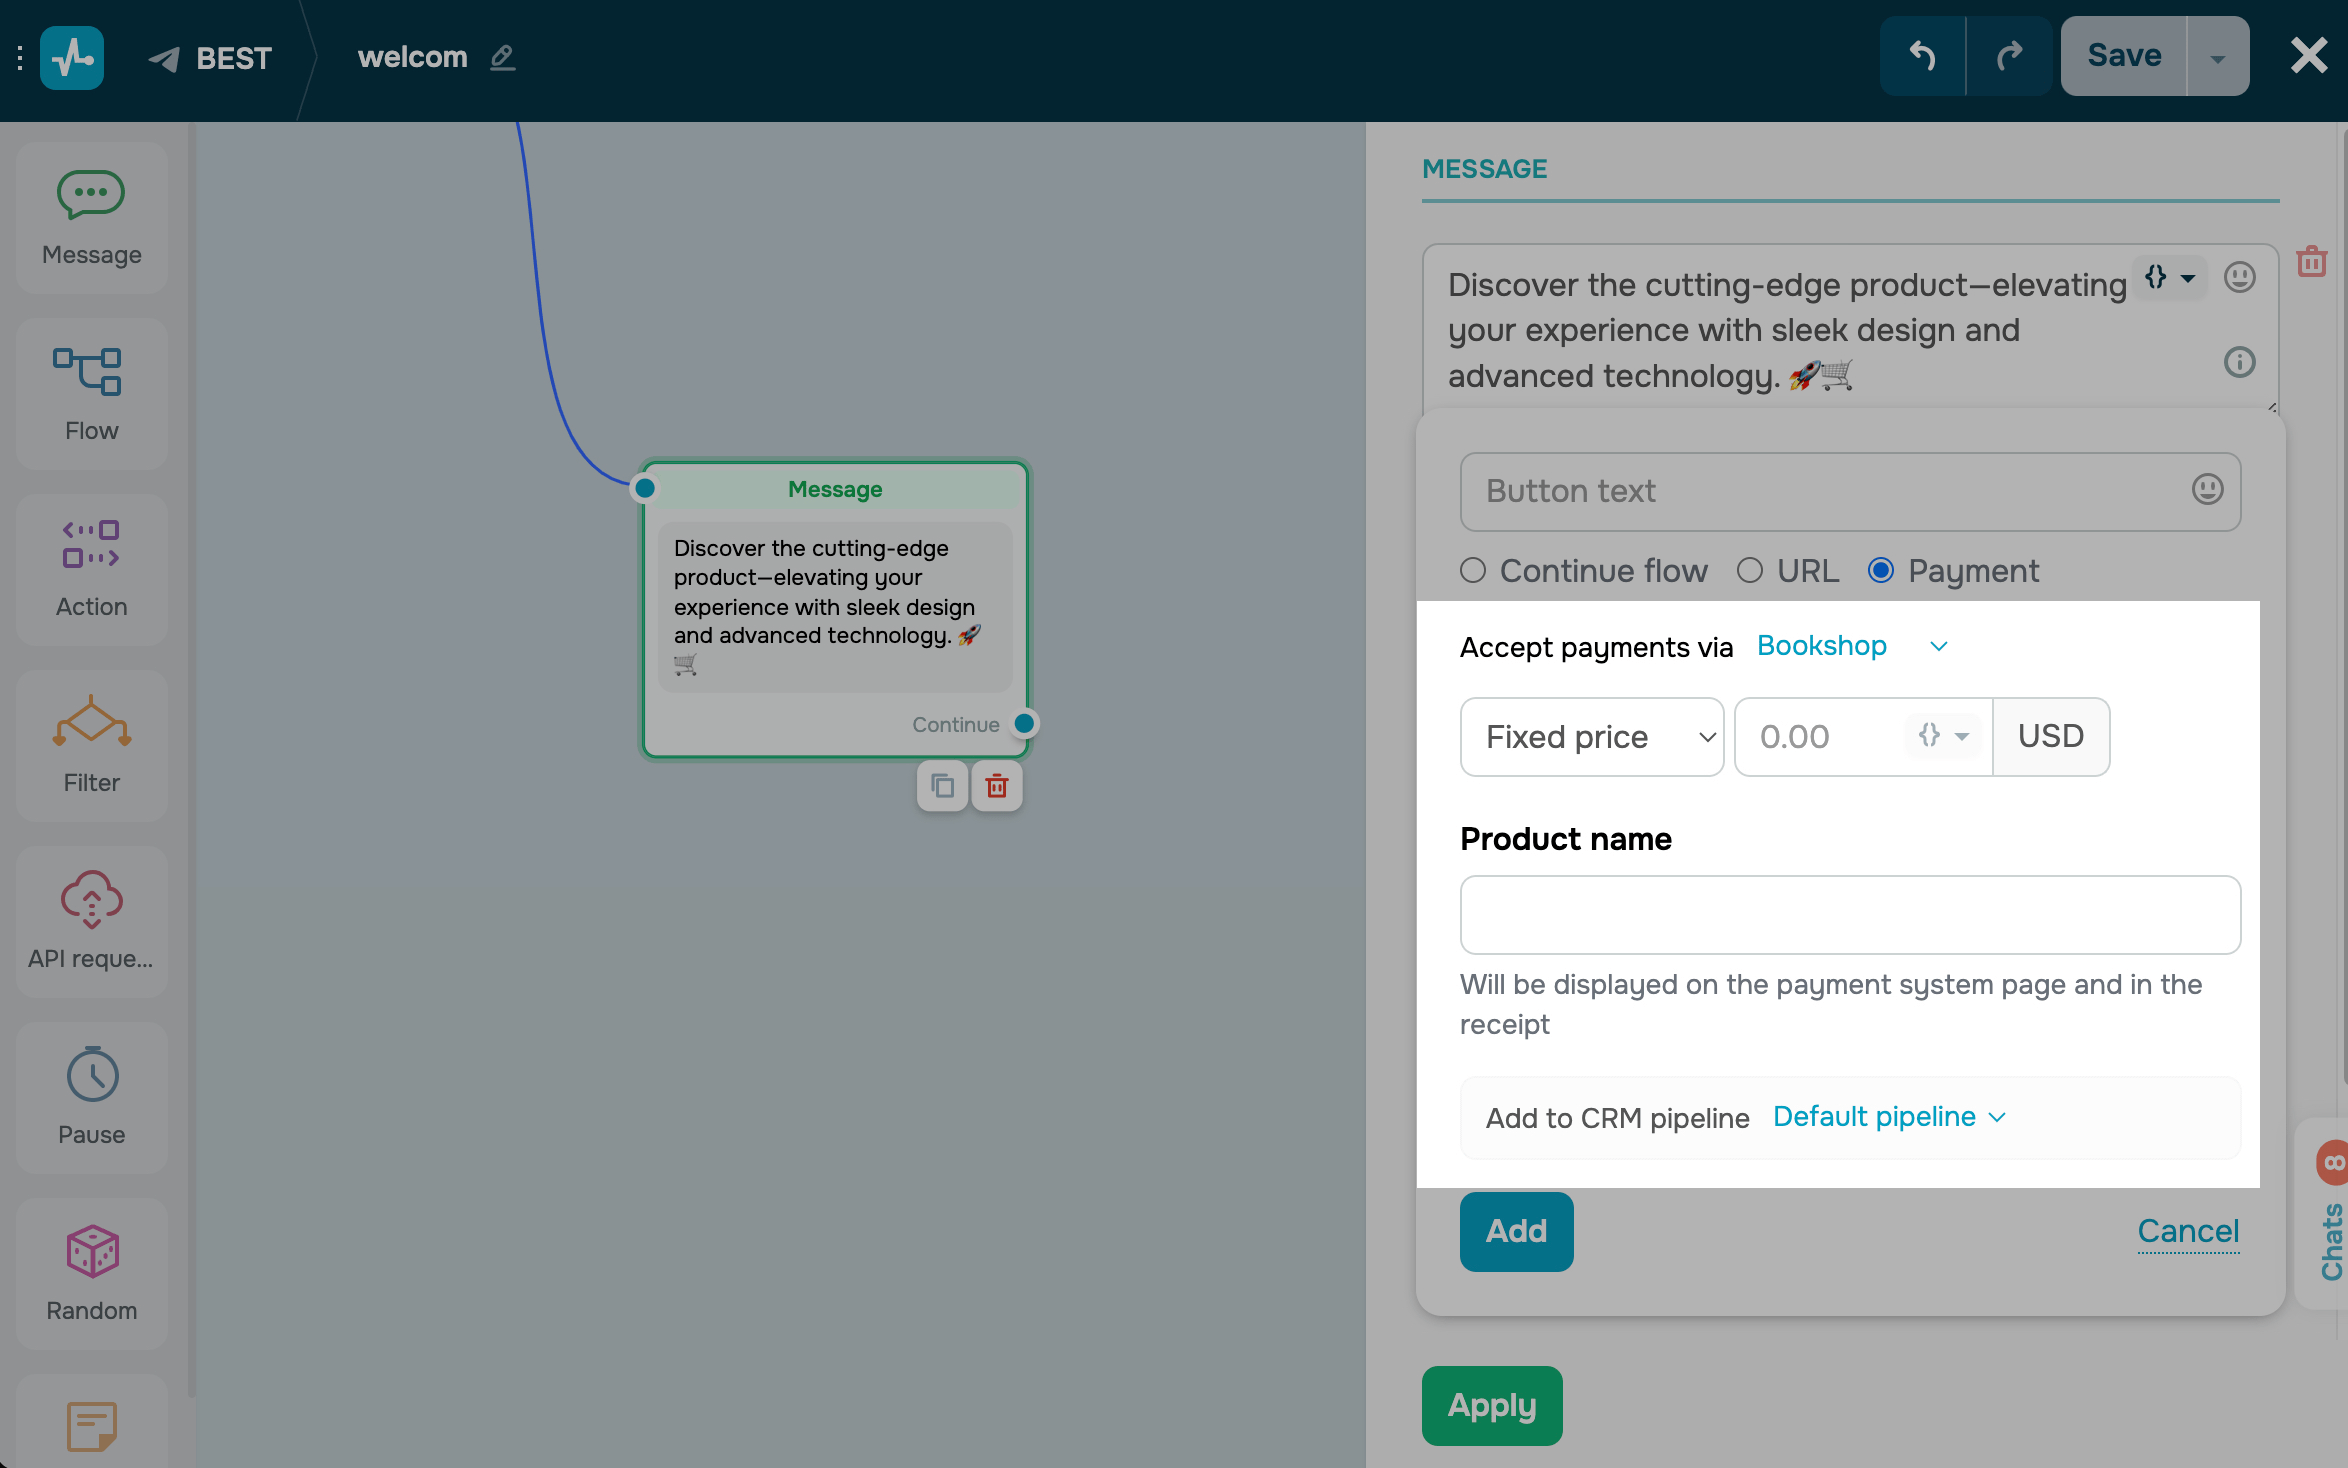Click the redo arrow in header
The height and width of the screenshot is (1468, 2348).
click(x=2009, y=56)
